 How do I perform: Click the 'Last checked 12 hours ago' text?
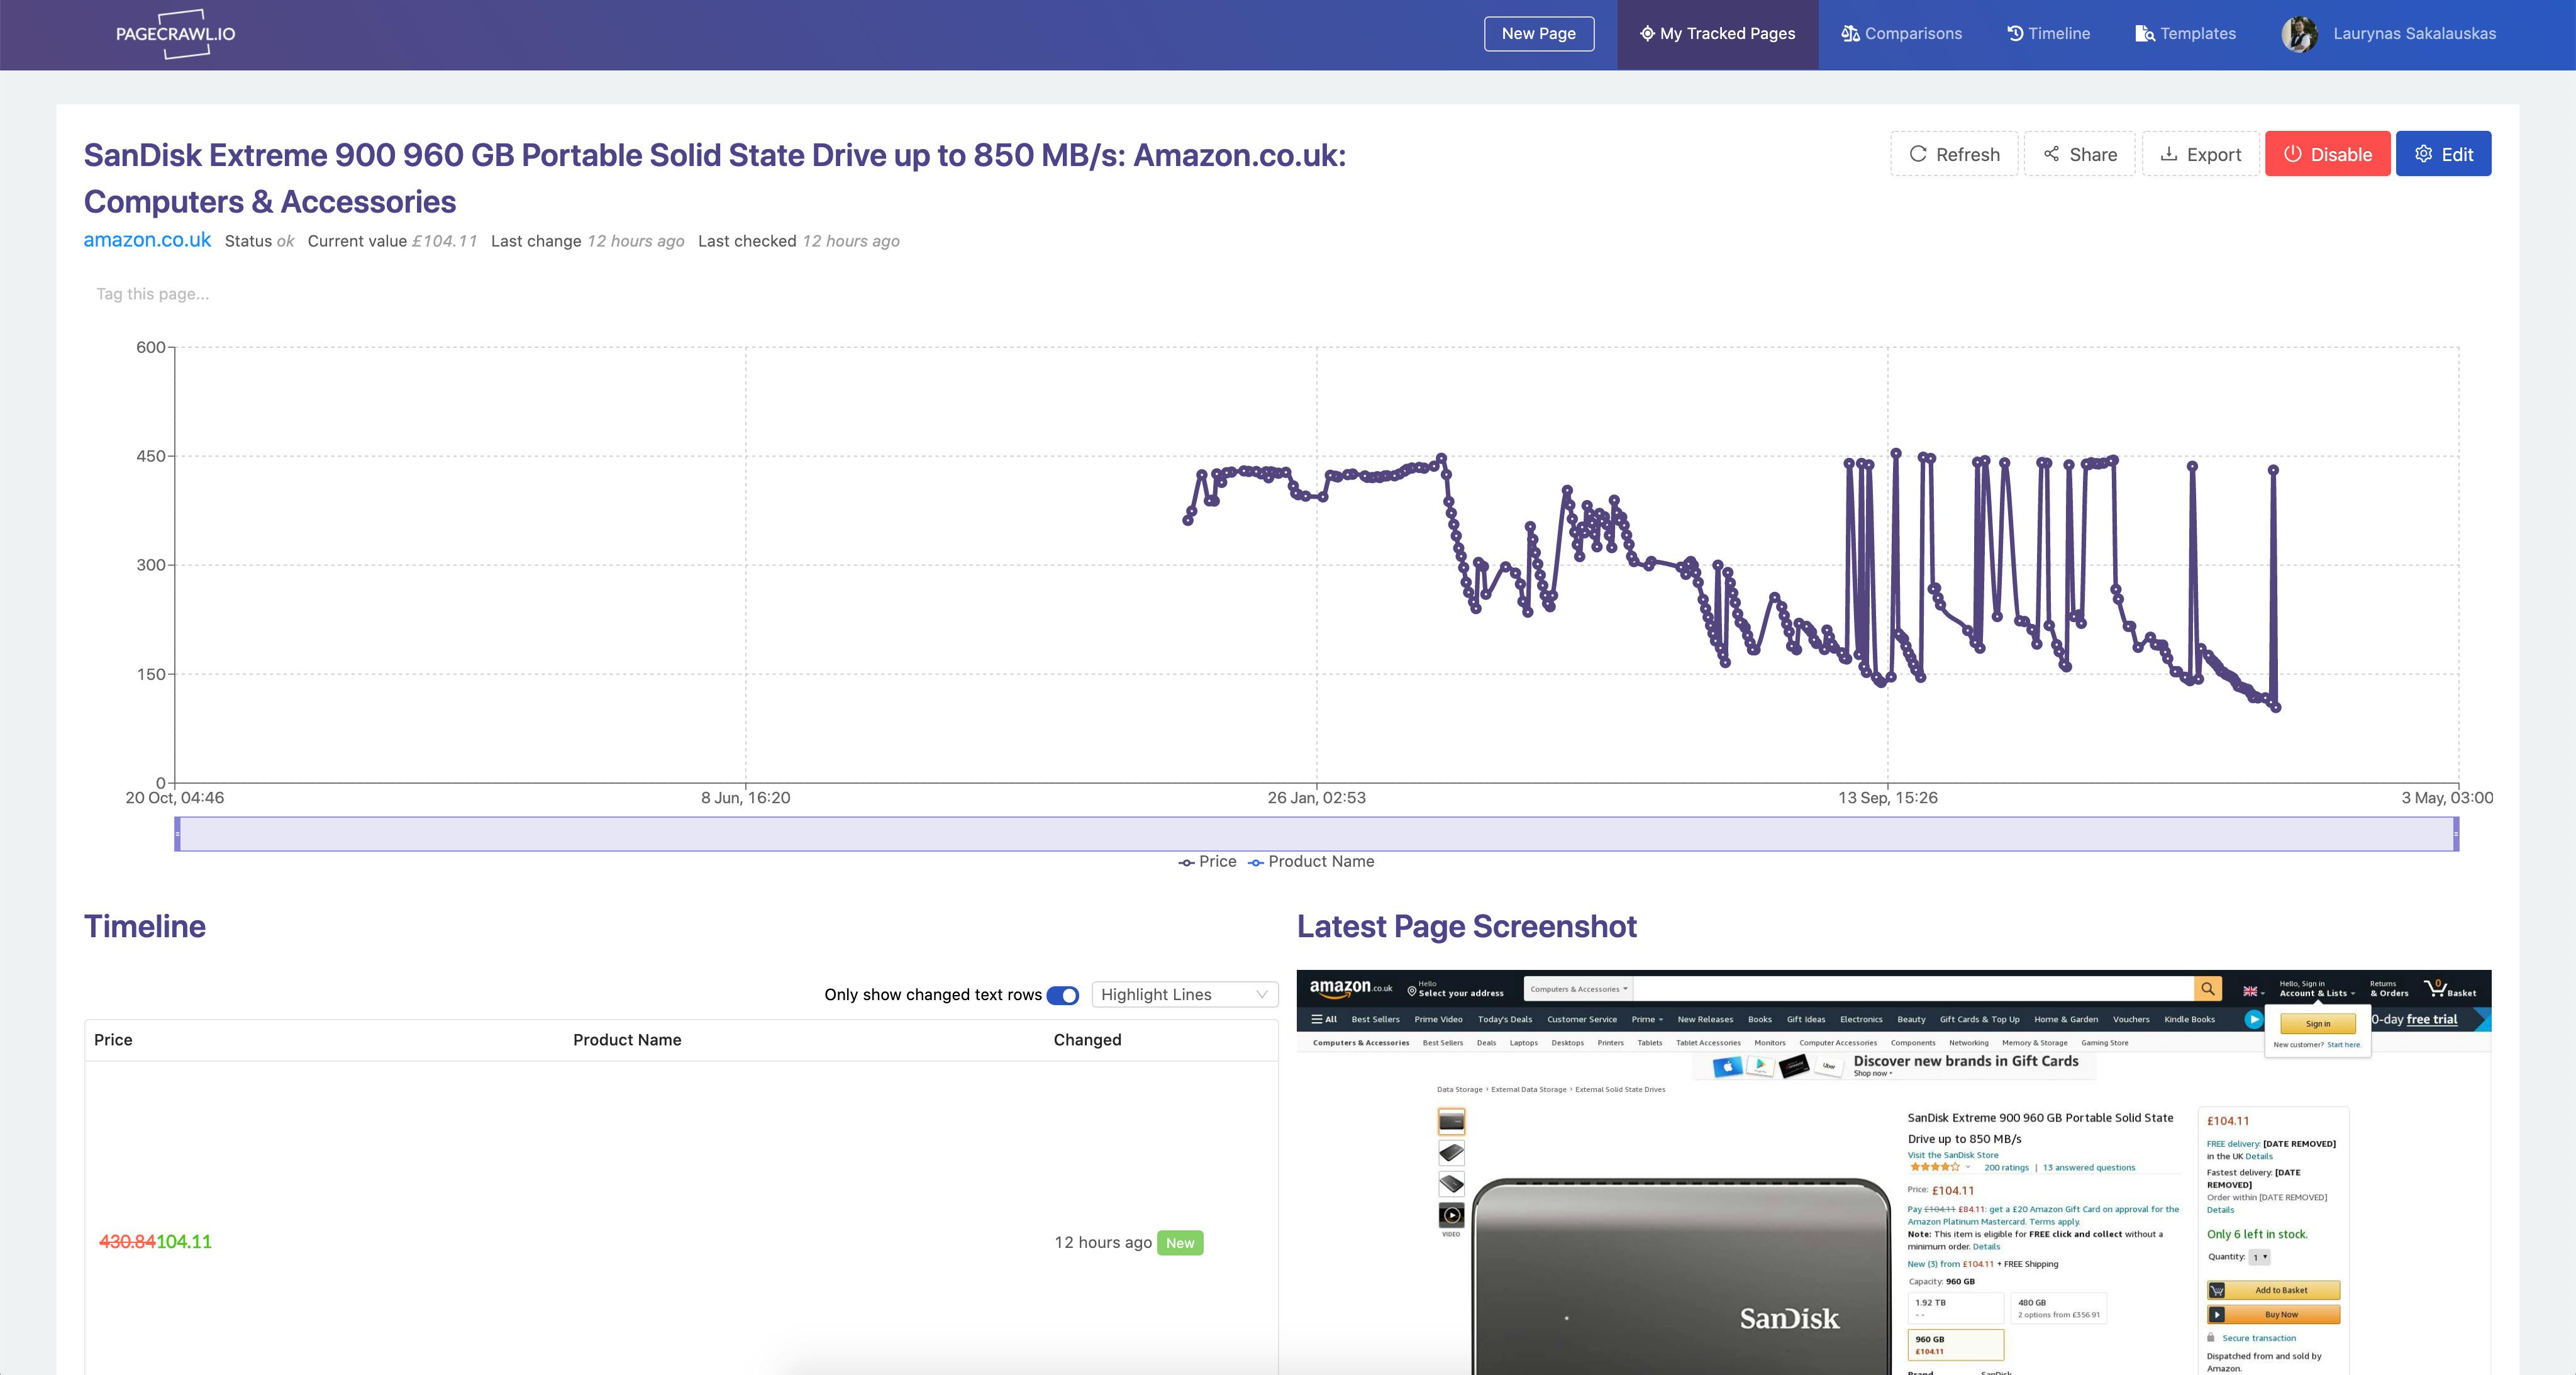(799, 241)
